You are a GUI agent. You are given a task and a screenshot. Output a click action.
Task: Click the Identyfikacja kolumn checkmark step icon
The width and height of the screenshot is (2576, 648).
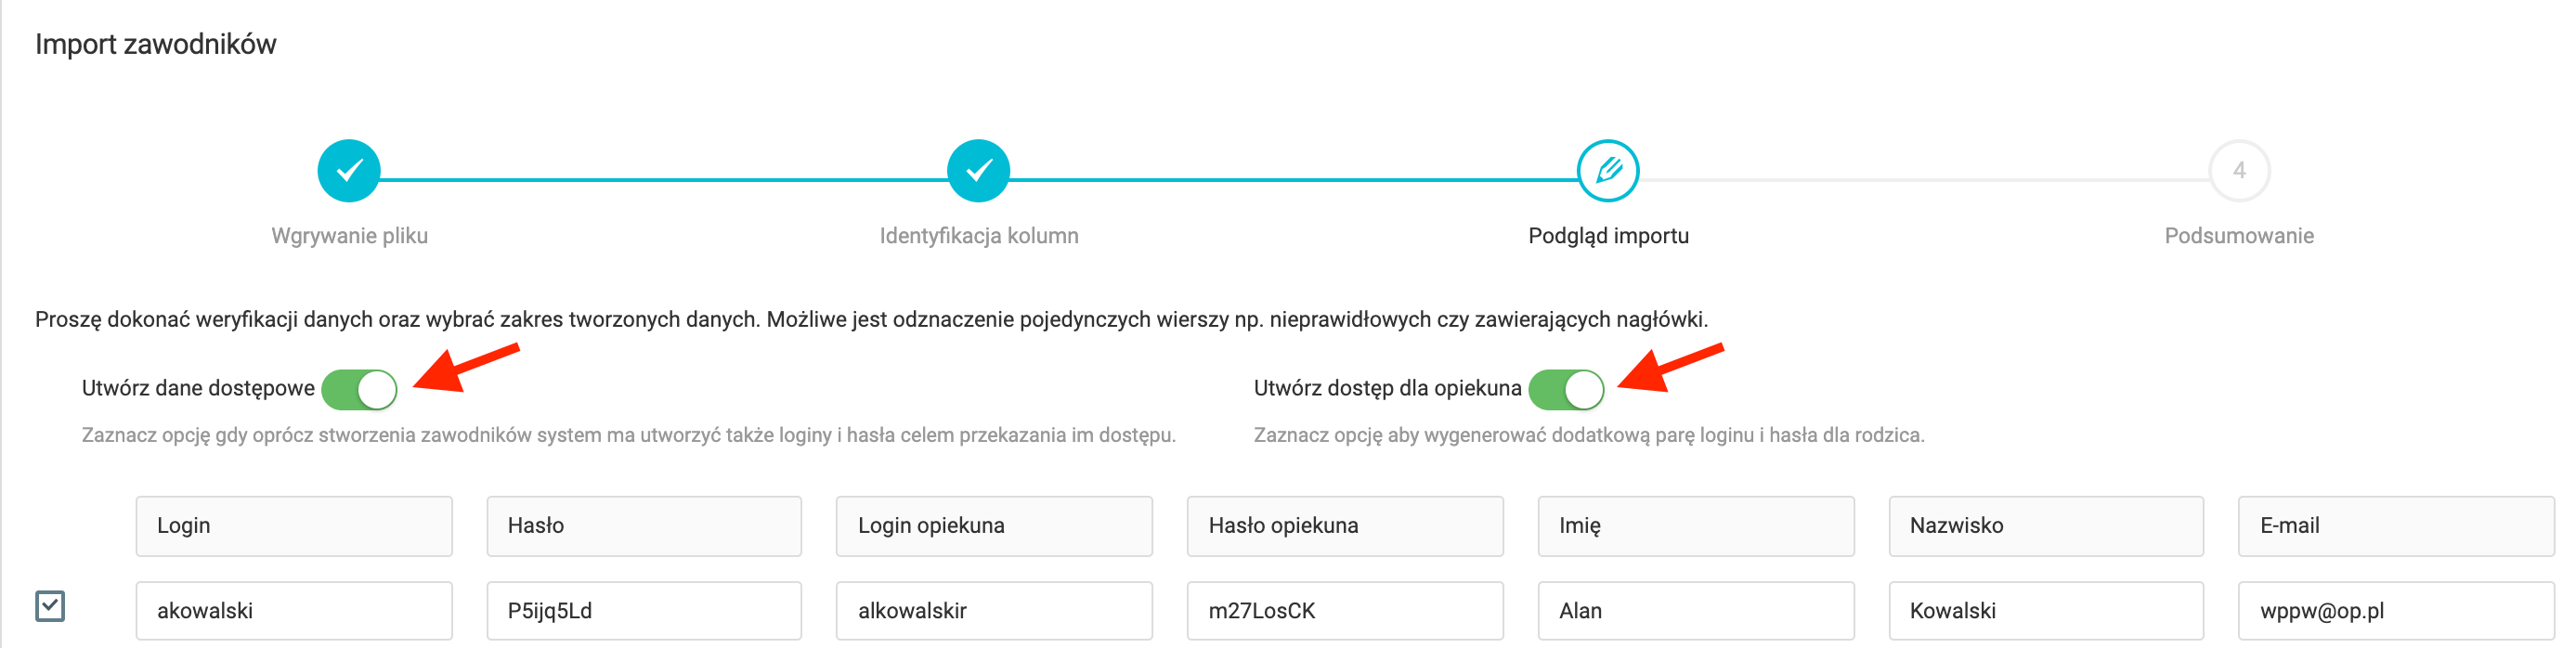[x=978, y=171]
